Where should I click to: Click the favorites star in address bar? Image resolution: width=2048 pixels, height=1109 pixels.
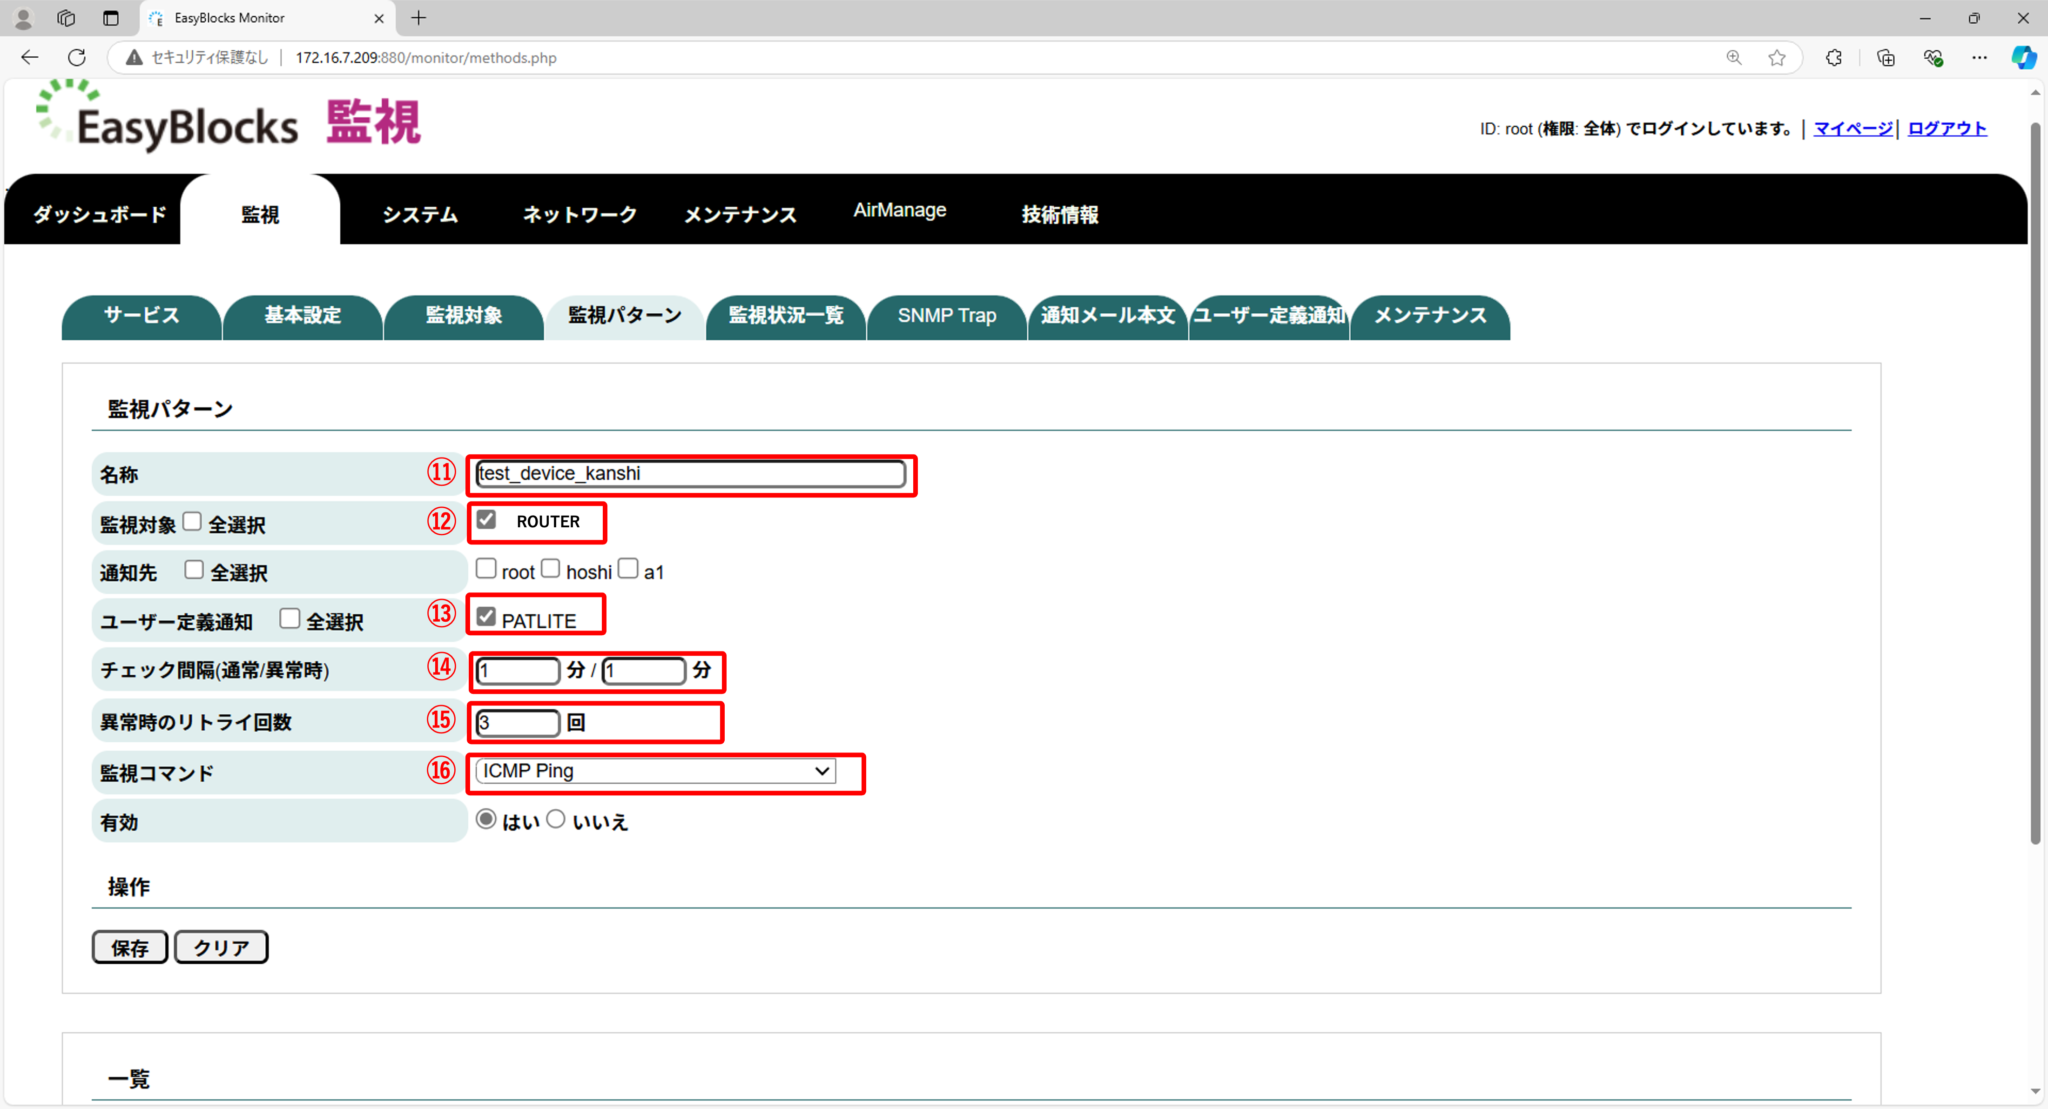1777,57
